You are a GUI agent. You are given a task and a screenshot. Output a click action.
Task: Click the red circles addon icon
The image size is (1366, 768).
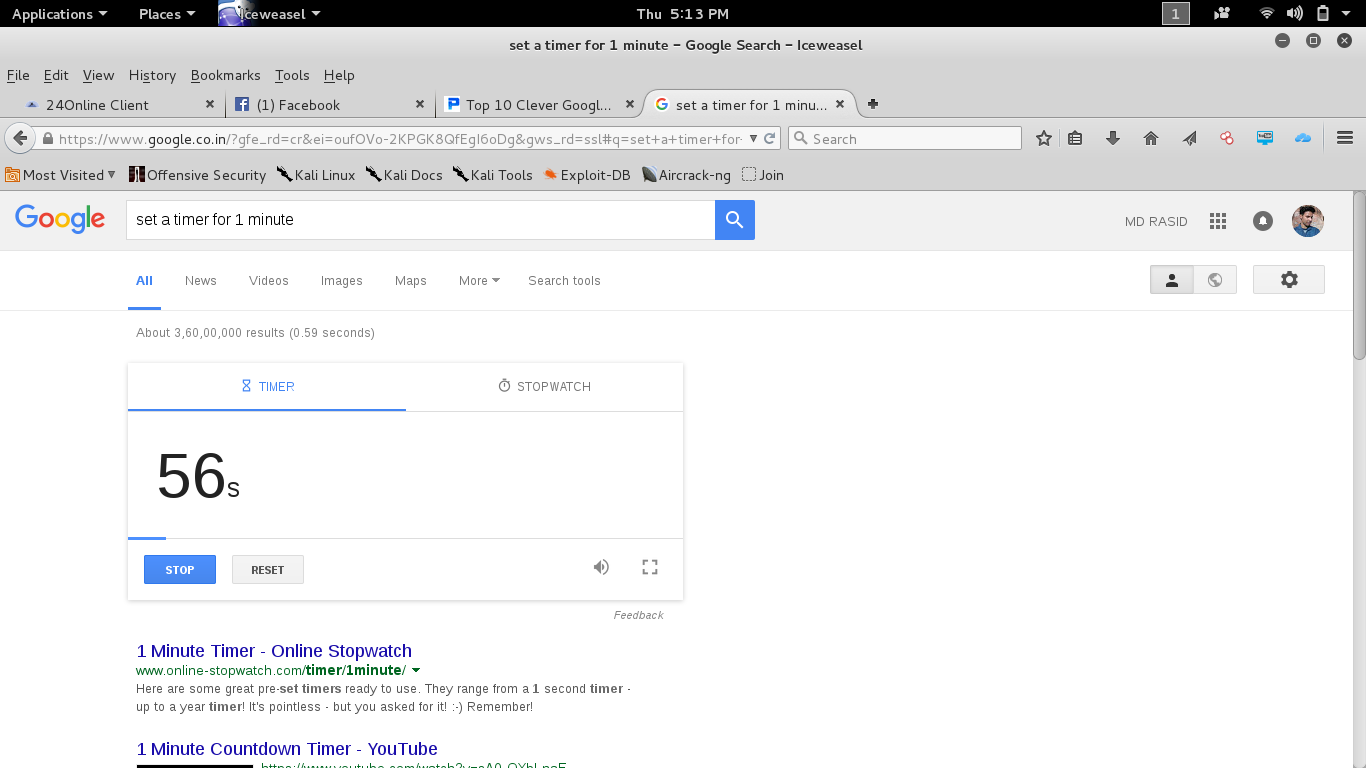[x=1227, y=139]
